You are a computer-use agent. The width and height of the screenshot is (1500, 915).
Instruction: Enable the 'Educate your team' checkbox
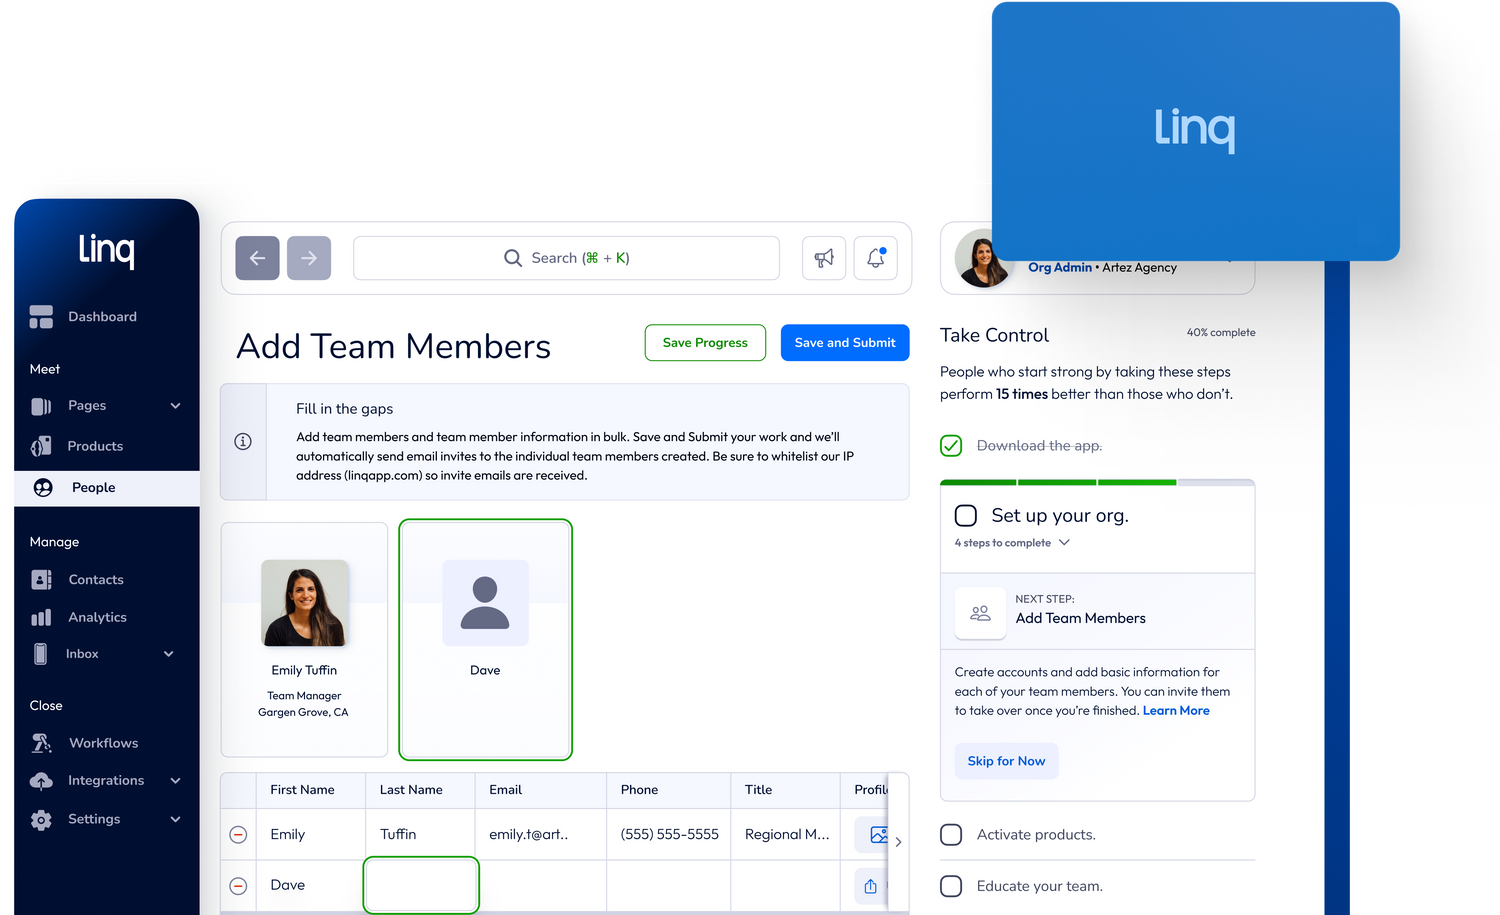click(x=951, y=886)
